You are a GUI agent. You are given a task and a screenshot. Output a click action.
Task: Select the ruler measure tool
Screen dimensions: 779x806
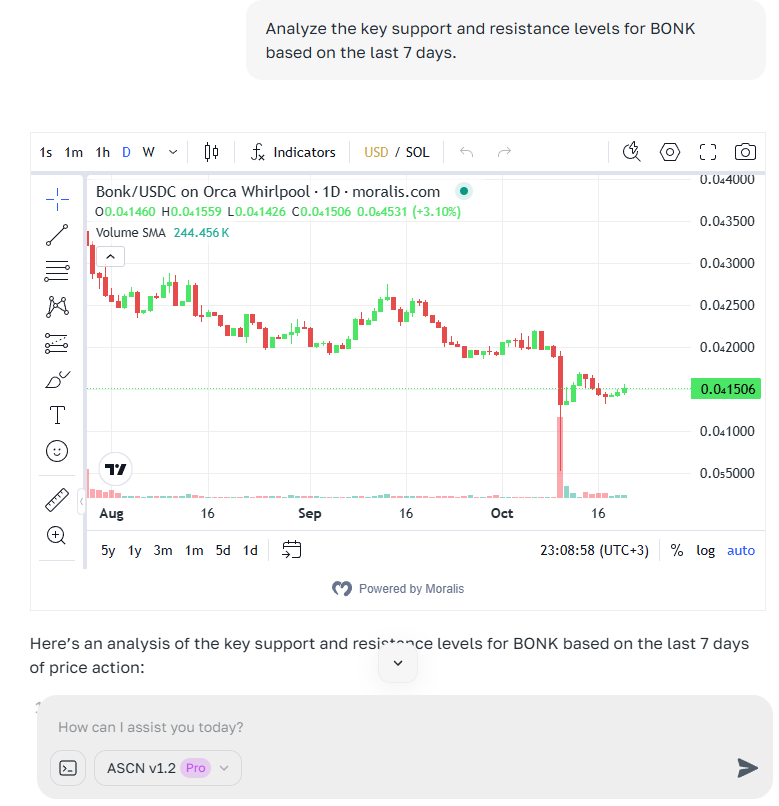tap(57, 499)
